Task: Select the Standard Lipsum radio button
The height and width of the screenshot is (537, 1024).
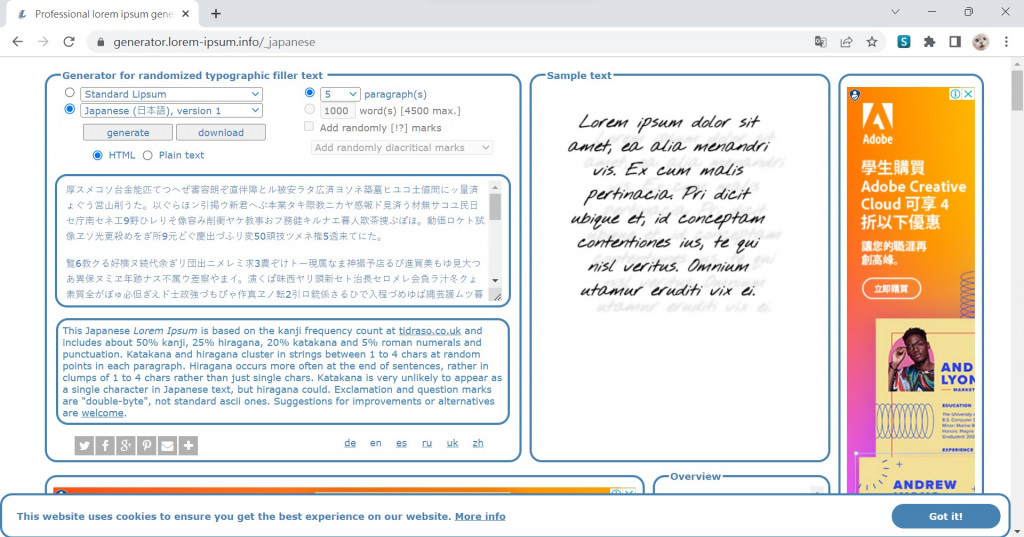Action: click(69, 93)
